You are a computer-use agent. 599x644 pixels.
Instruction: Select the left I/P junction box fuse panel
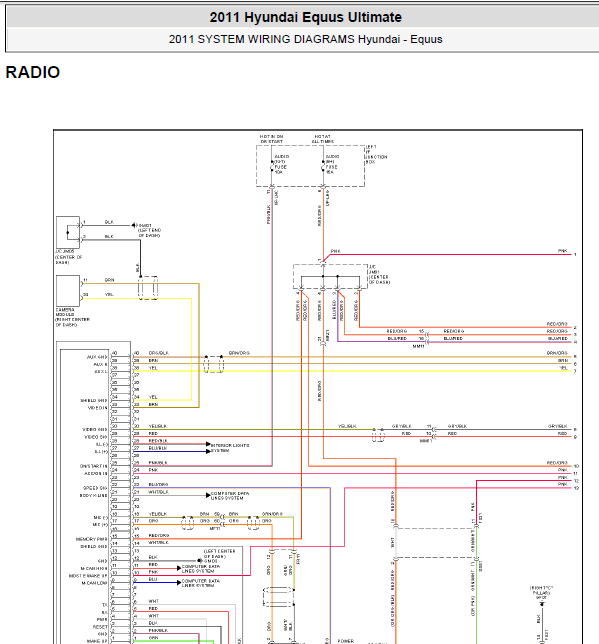(x=310, y=166)
